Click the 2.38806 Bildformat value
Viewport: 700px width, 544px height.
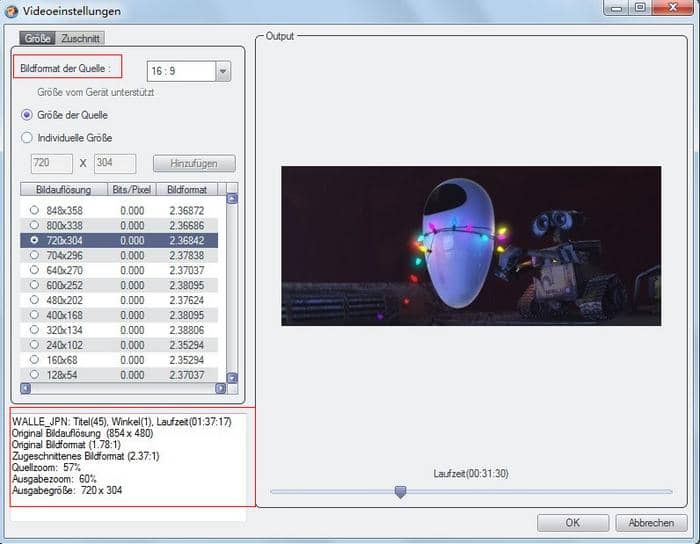187,330
